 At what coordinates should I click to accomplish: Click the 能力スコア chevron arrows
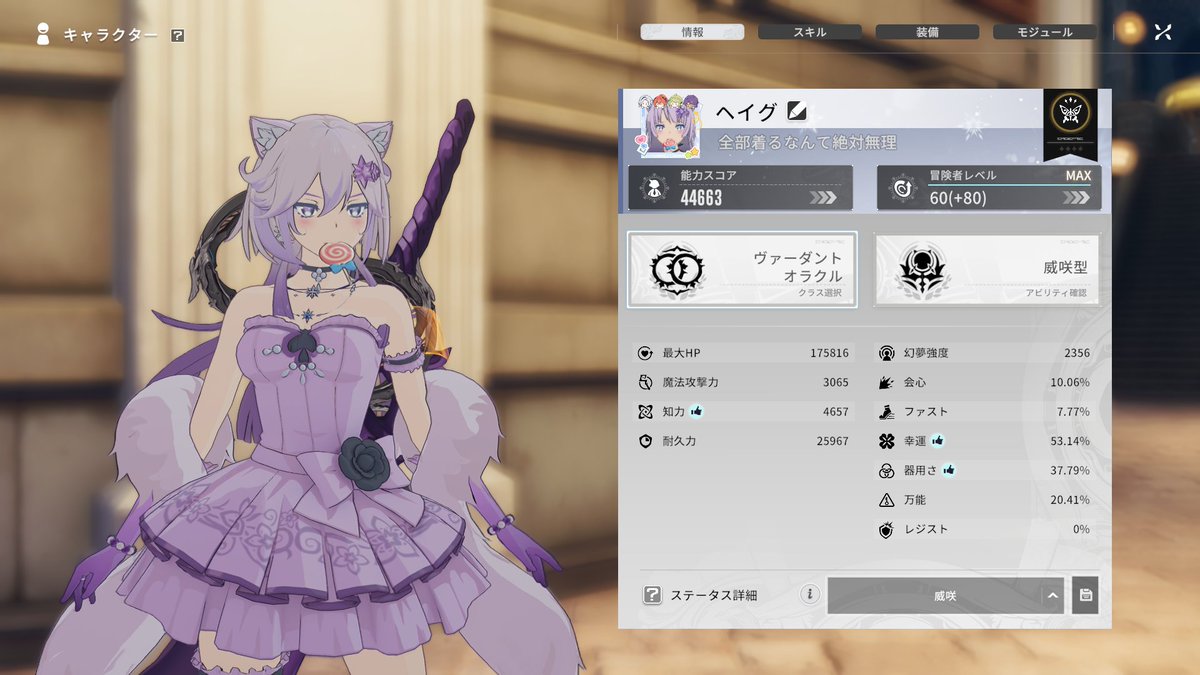click(x=823, y=198)
